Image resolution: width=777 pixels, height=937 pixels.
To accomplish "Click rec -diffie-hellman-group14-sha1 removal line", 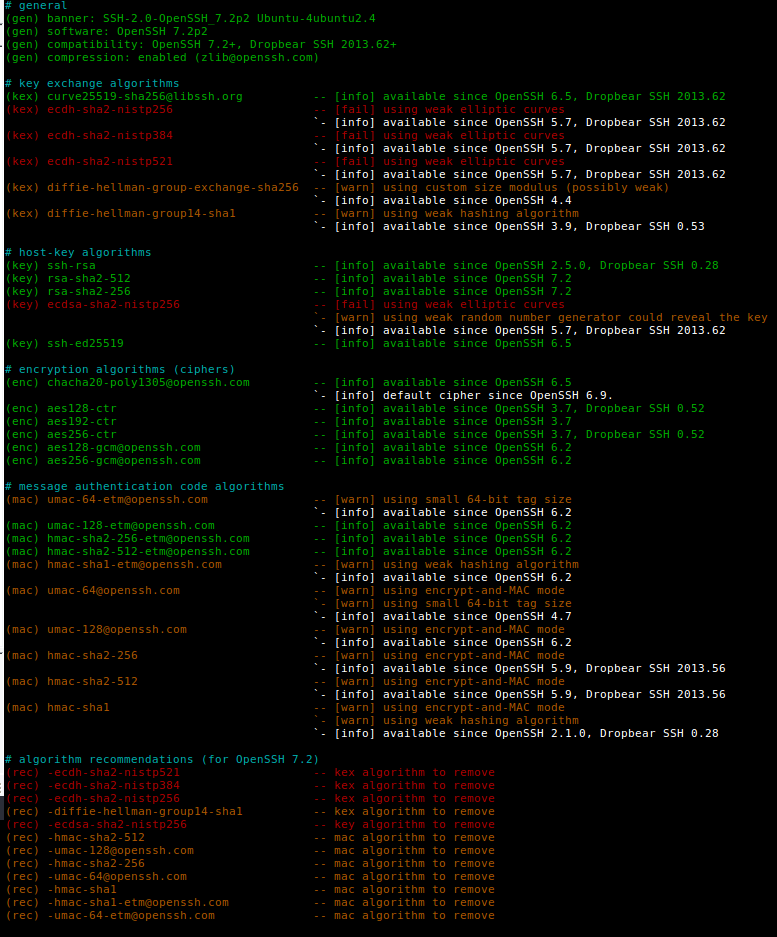I will (x=250, y=812).
